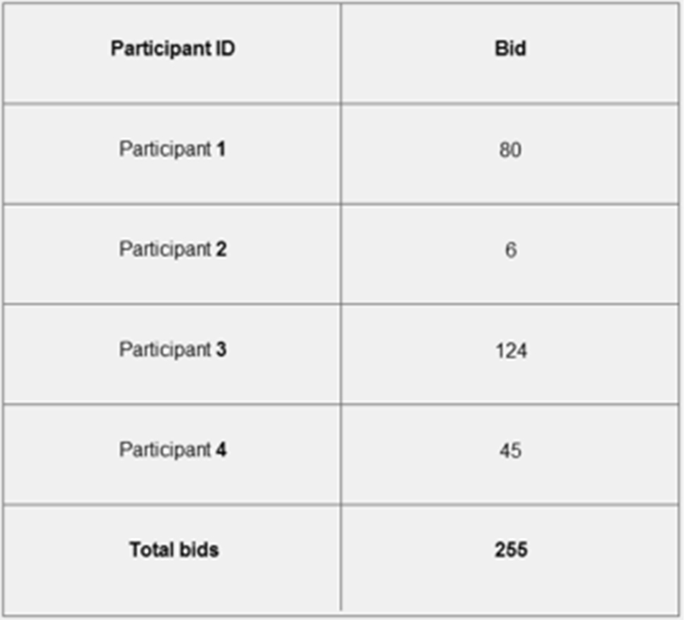The height and width of the screenshot is (620, 685).
Task: Click the word ID in the header
Action: [x=225, y=48]
